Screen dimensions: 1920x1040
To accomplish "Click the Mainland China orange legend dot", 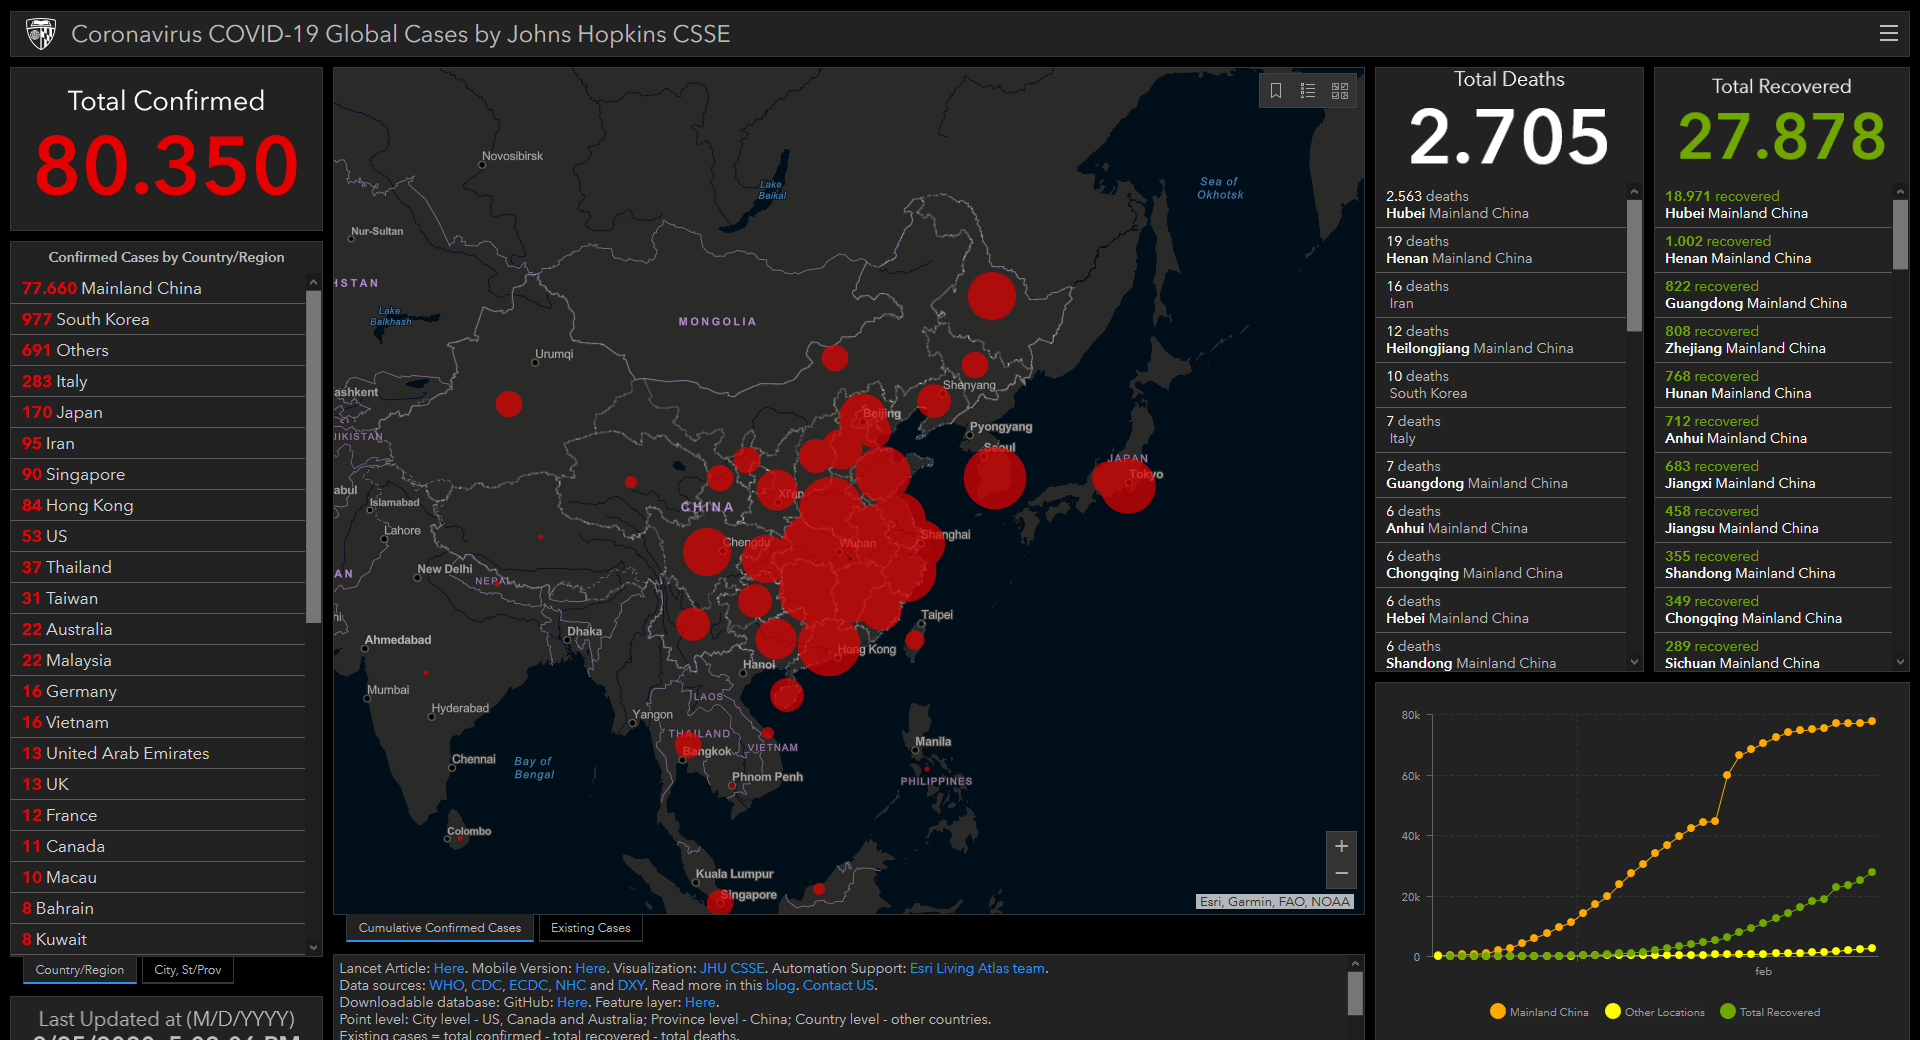I will pos(1498,1011).
